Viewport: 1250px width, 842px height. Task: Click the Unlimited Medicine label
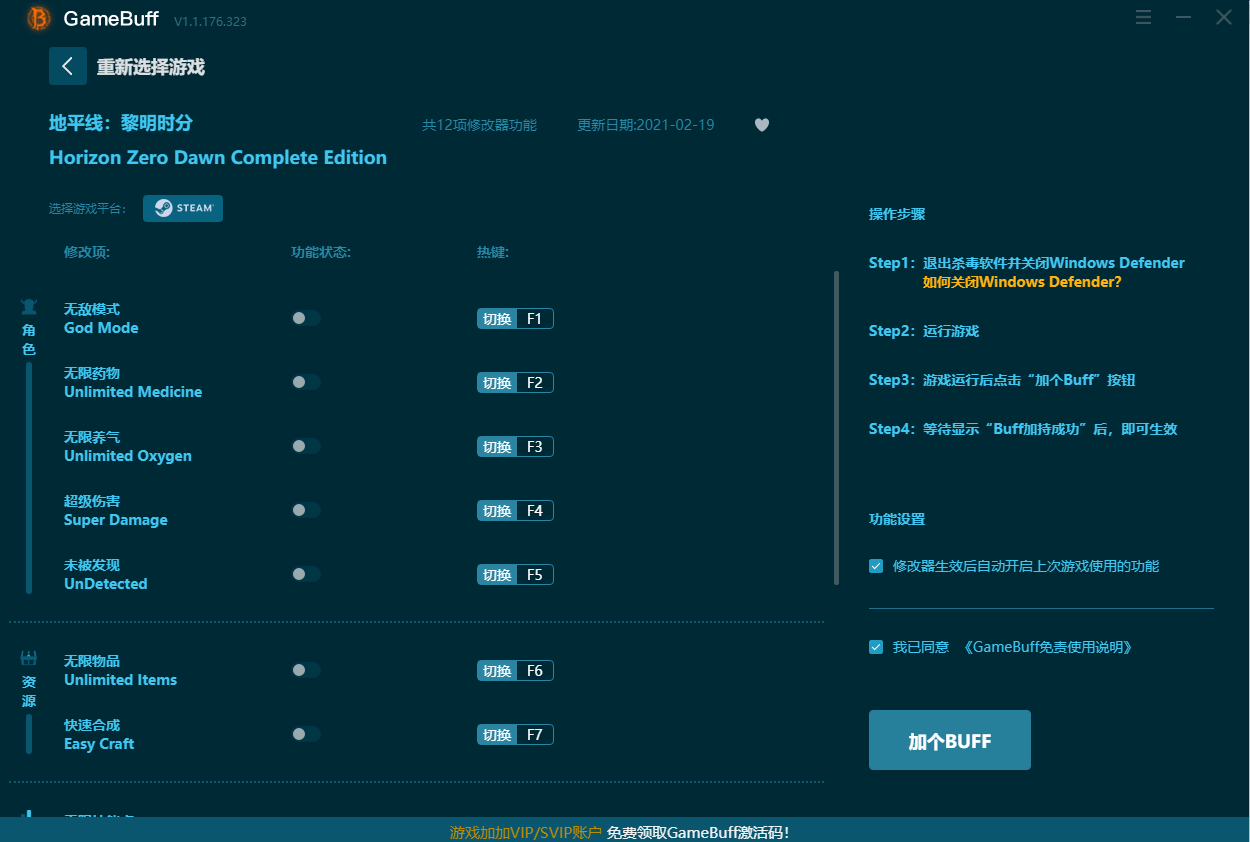pos(133,392)
